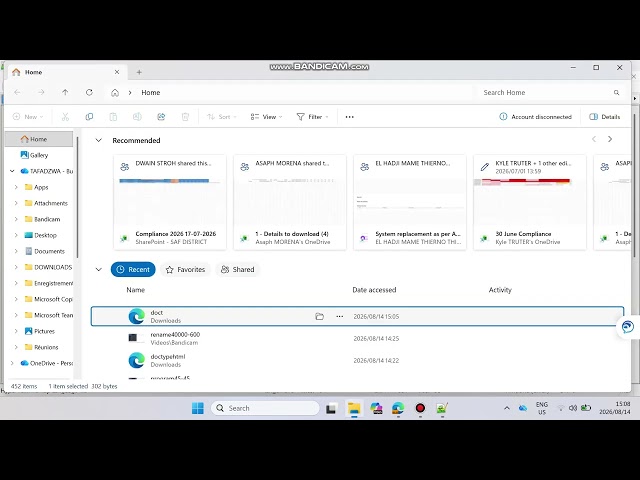Toggle the Details pane button
The image size is (640, 480).
click(604, 117)
